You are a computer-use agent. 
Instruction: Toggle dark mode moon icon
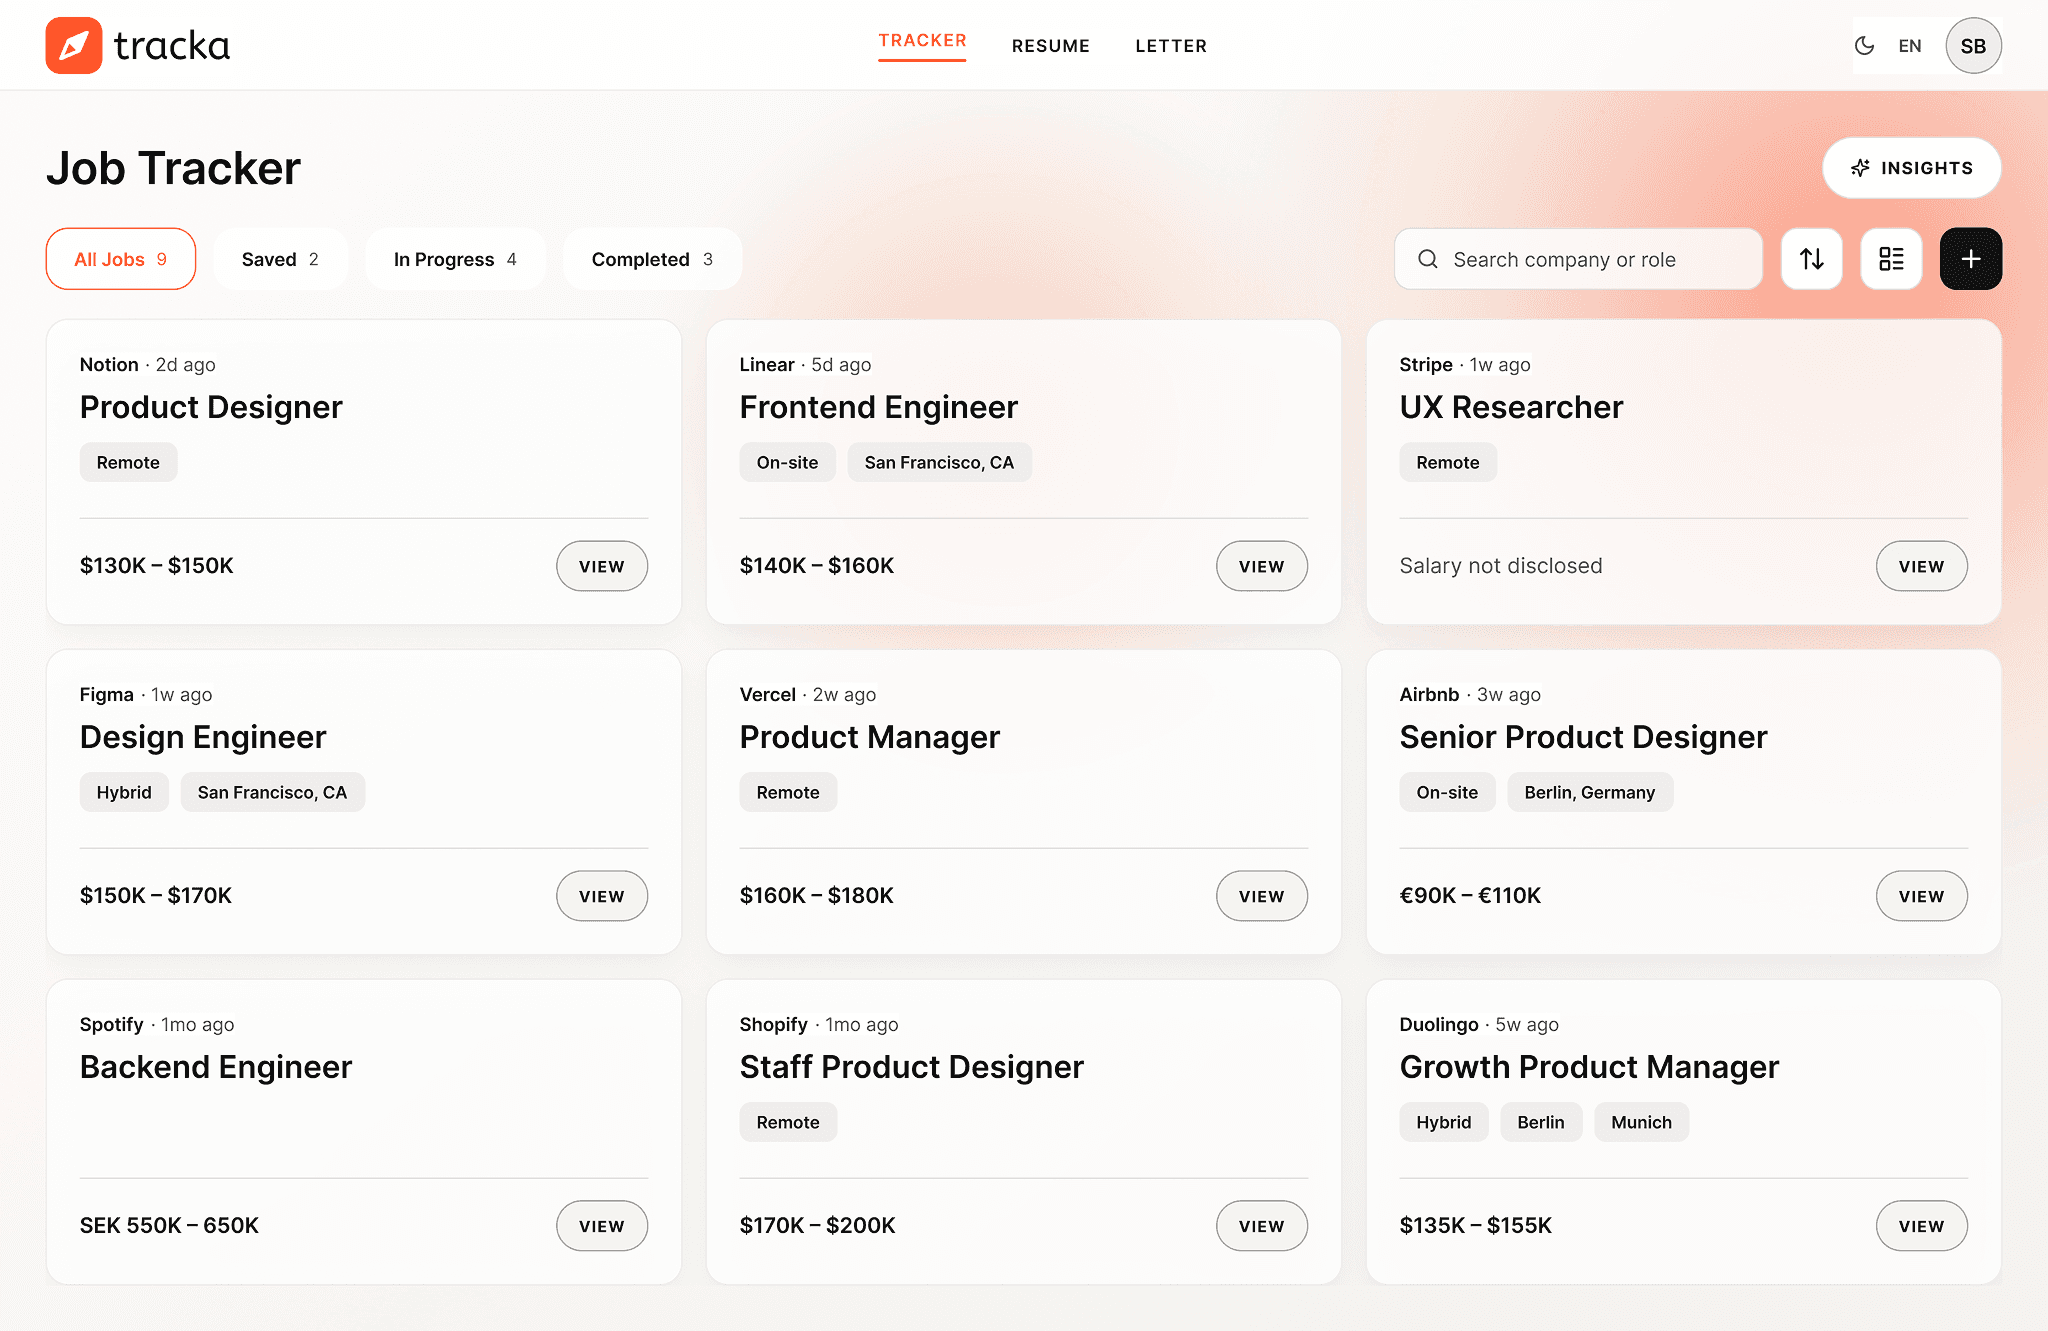point(1864,46)
